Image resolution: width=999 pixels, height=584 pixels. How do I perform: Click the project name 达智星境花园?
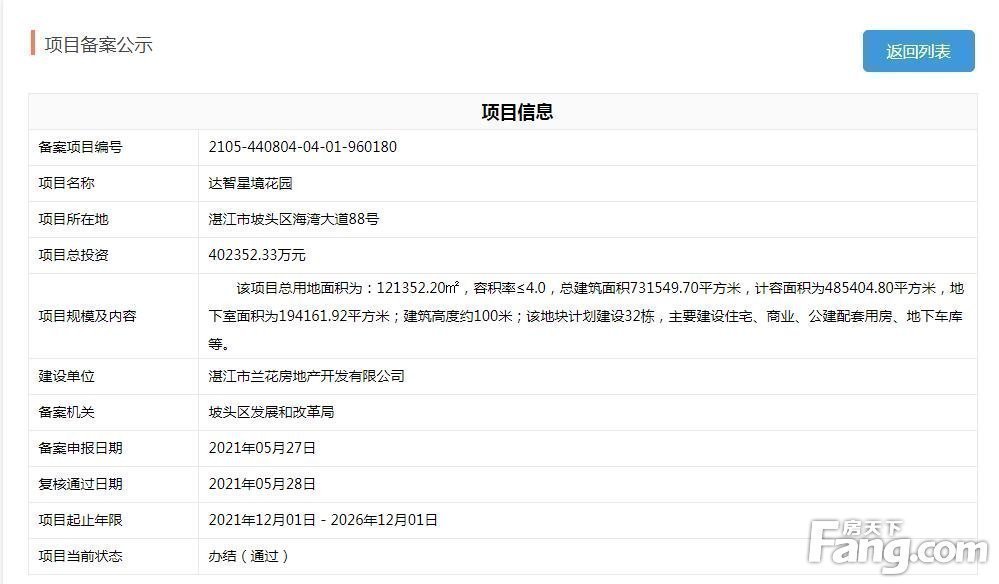[x=250, y=183]
